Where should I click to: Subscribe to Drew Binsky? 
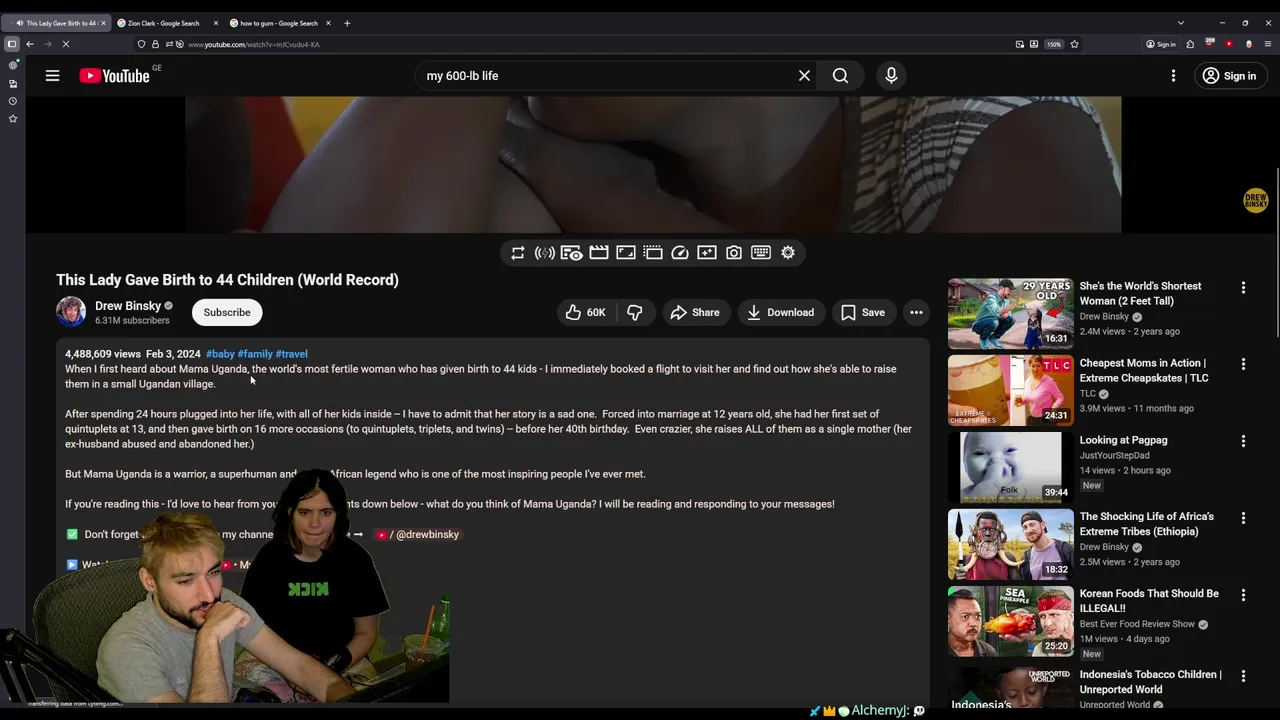tap(227, 312)
